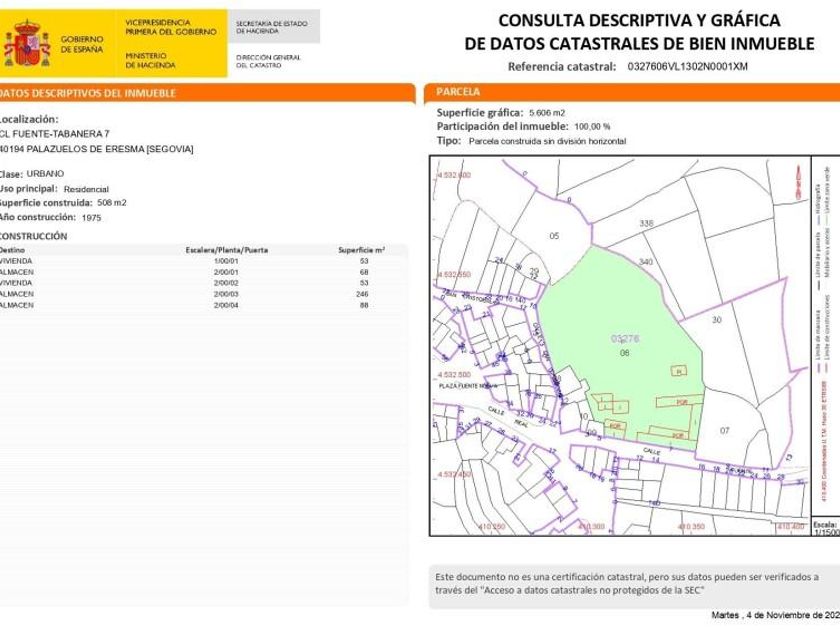
Task: Click parcel '05' on the map
Action: [554, 236]
